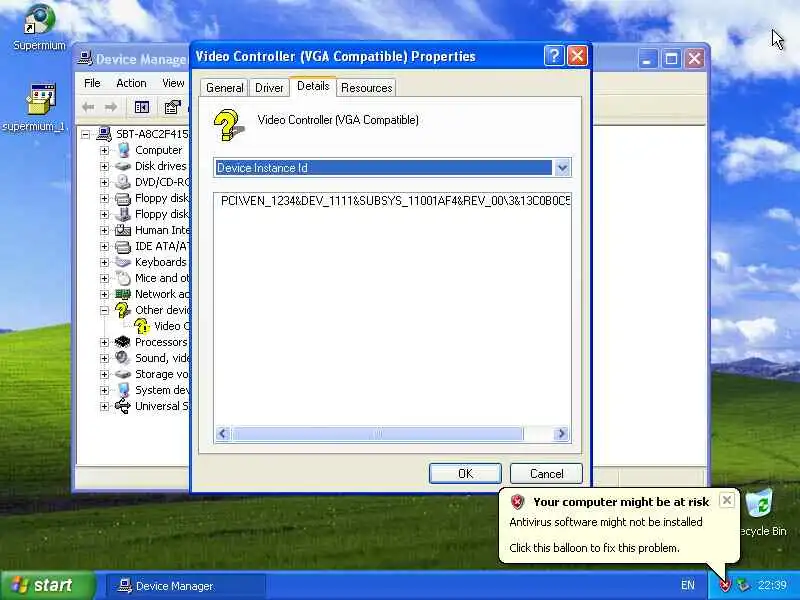Click the horizontal scrollbar thumb in details list

pos(378,434)
